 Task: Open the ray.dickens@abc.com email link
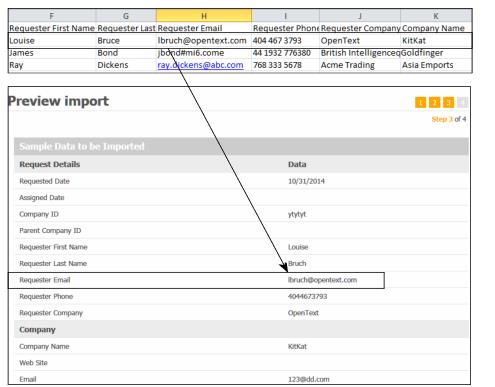[200, 65]
